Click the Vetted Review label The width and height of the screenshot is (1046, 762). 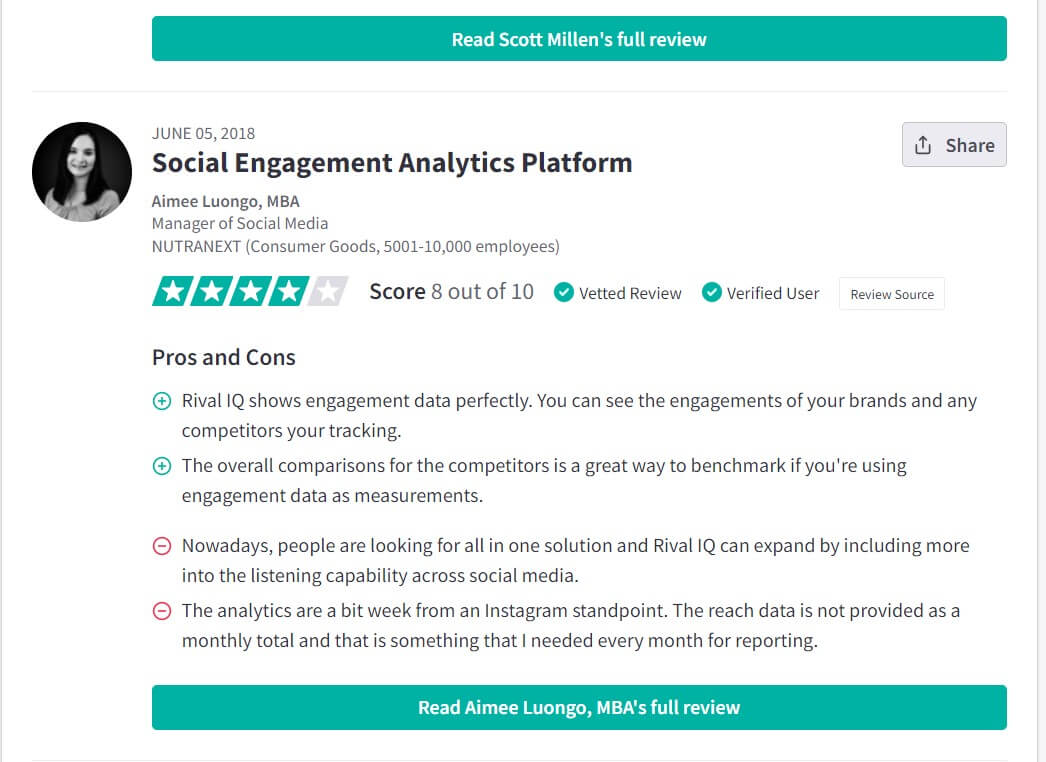pyautogui.click(x=630, y=293)
